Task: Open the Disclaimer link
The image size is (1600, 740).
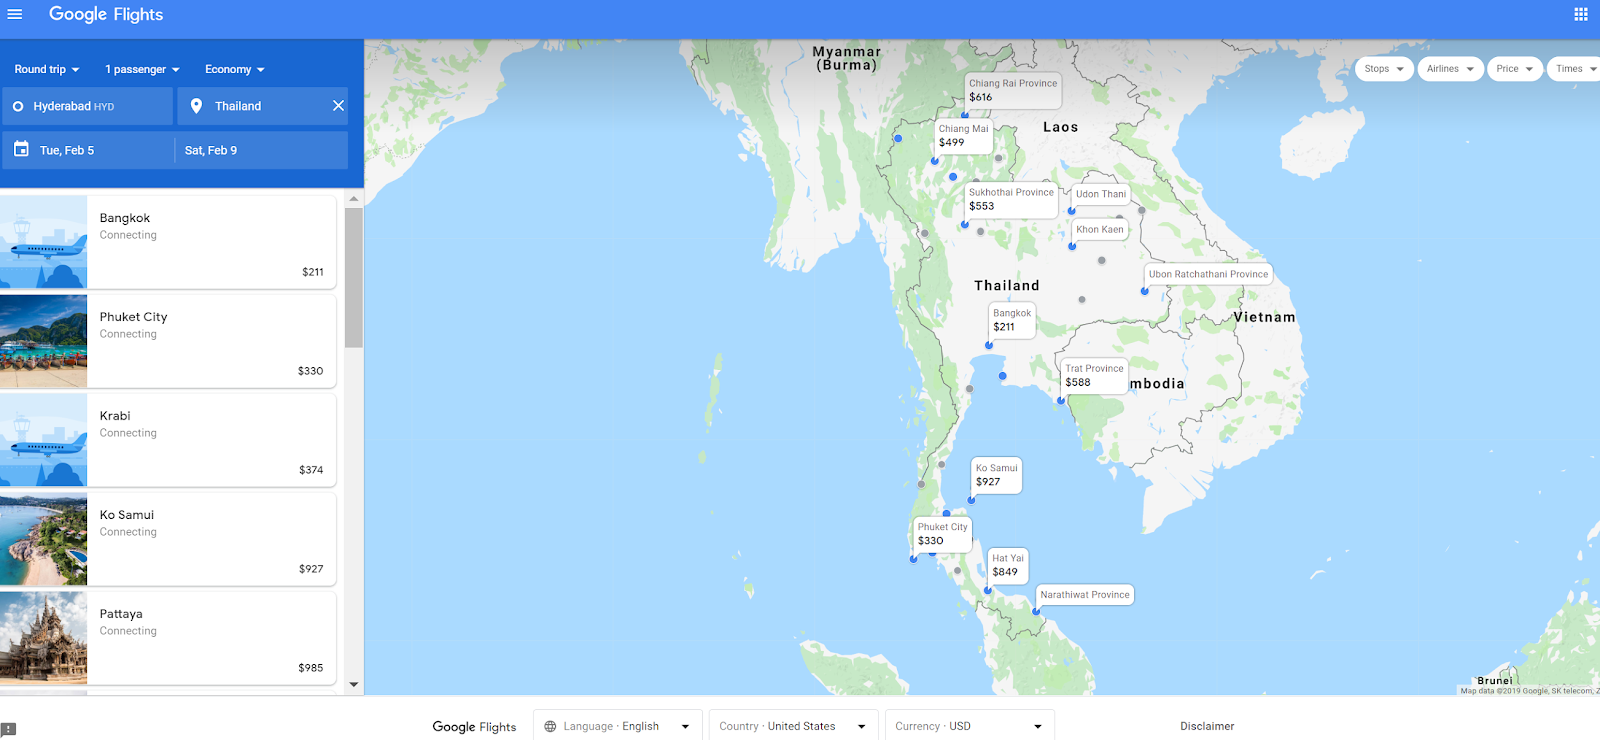Action: (x=1207, y=726)
